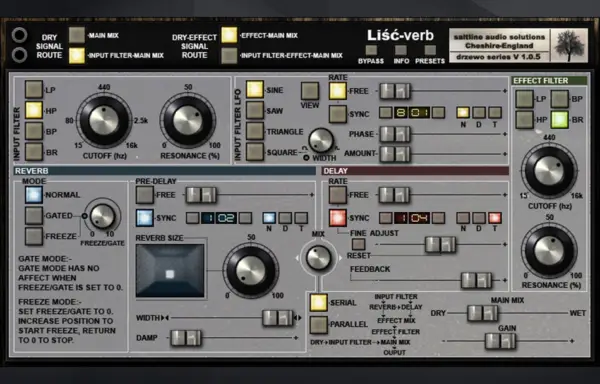Click the reverb DAMP slider handle
Image resolution: width=600 pixels, height=384 pixels.
point(186,338)
